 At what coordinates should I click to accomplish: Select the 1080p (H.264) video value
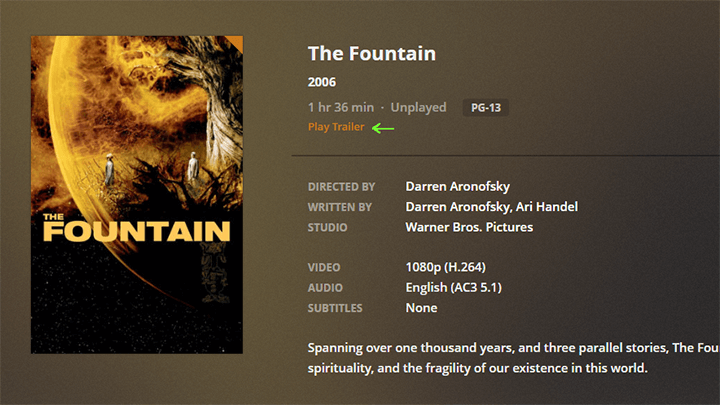coord(445,267)
